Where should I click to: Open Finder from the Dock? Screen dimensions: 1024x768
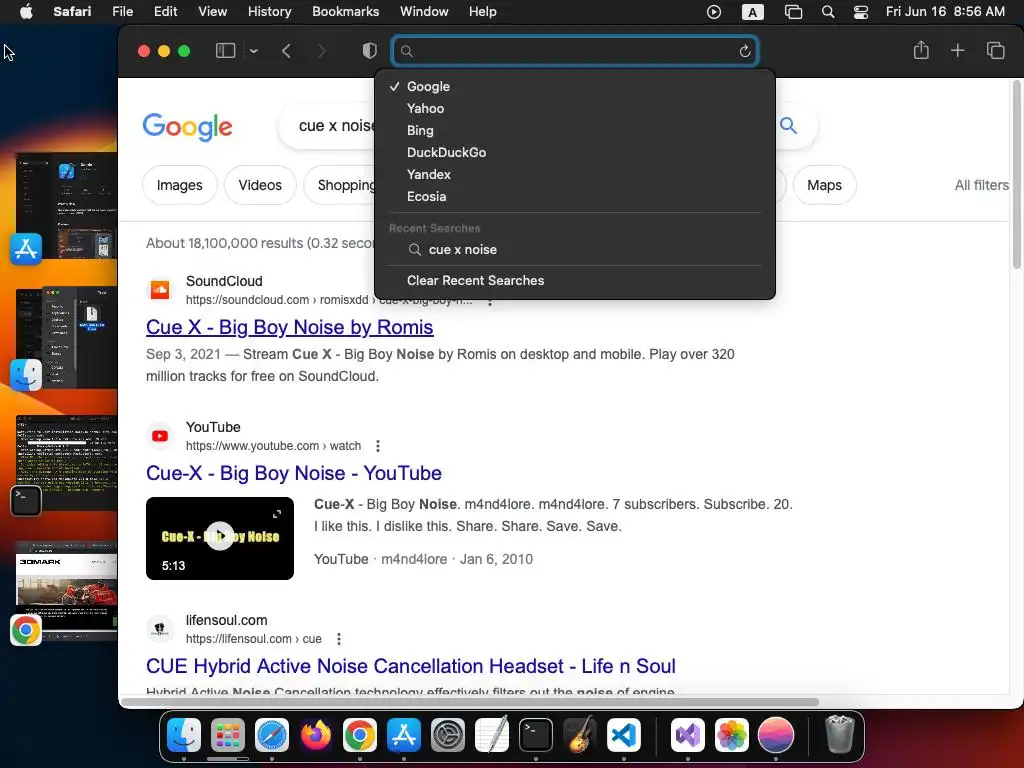[x=184, y=735]
